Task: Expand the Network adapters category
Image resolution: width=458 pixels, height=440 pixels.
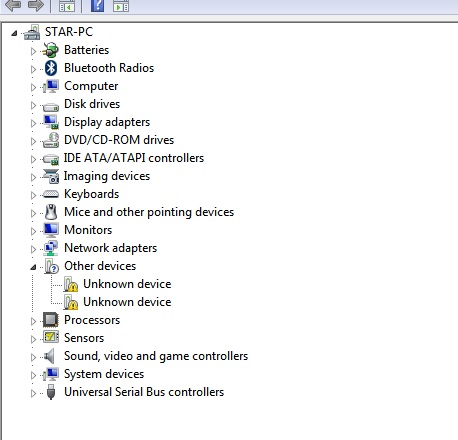Action: tap(33, 249)
